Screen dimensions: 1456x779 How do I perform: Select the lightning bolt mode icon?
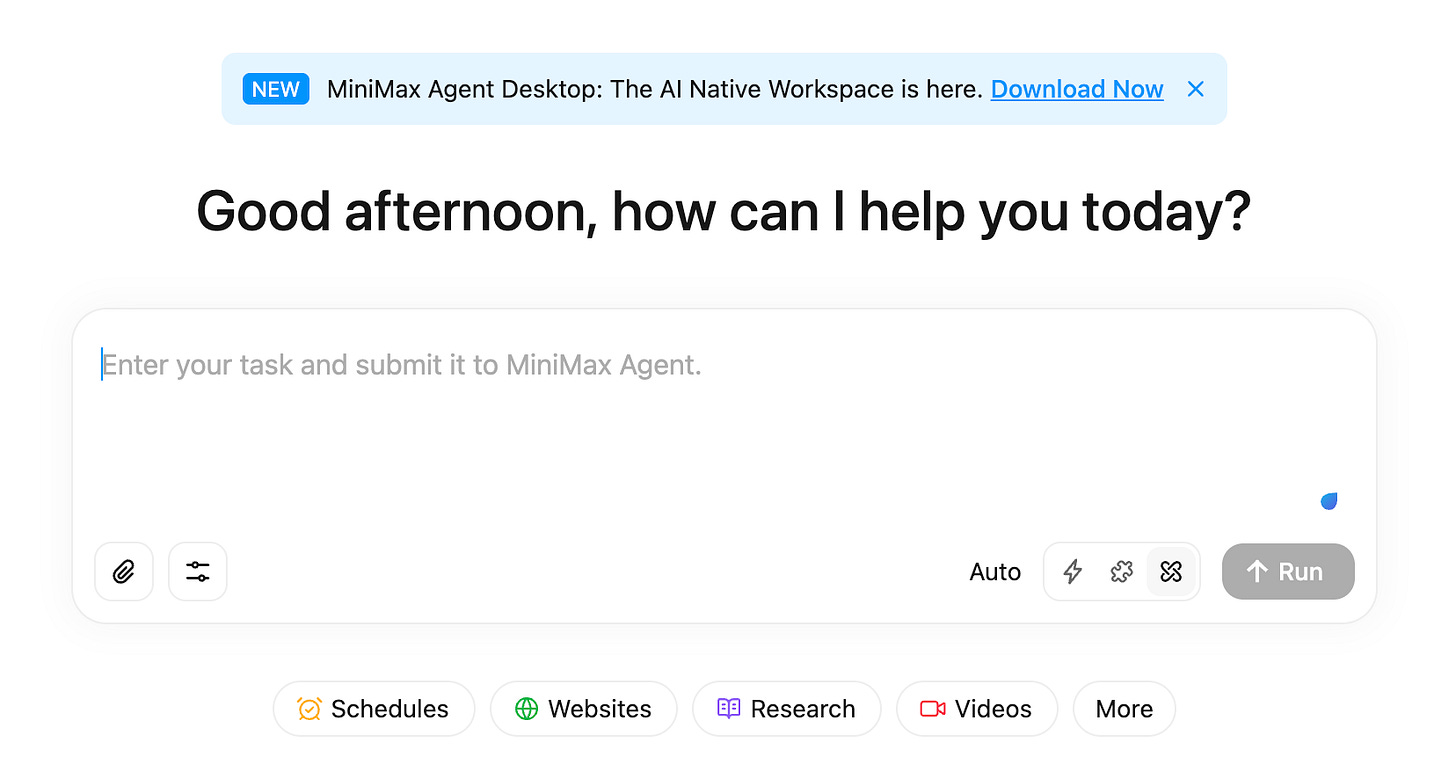click(1072, 572)
